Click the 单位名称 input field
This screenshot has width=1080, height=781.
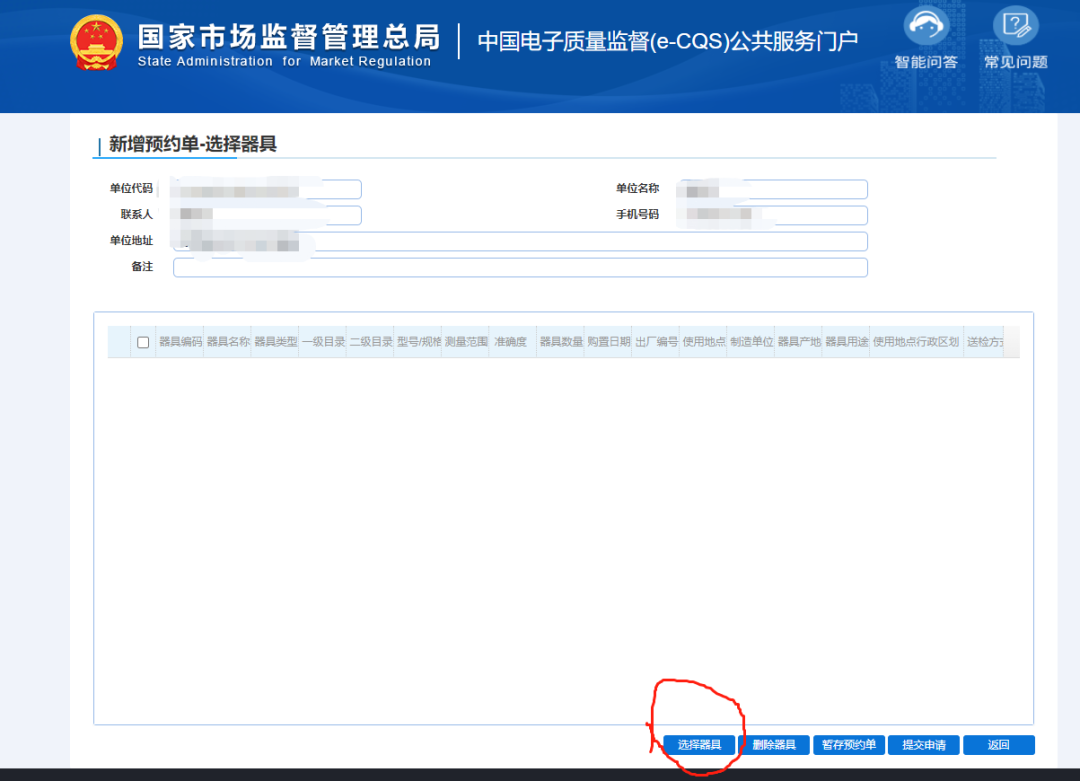[772, 189]
